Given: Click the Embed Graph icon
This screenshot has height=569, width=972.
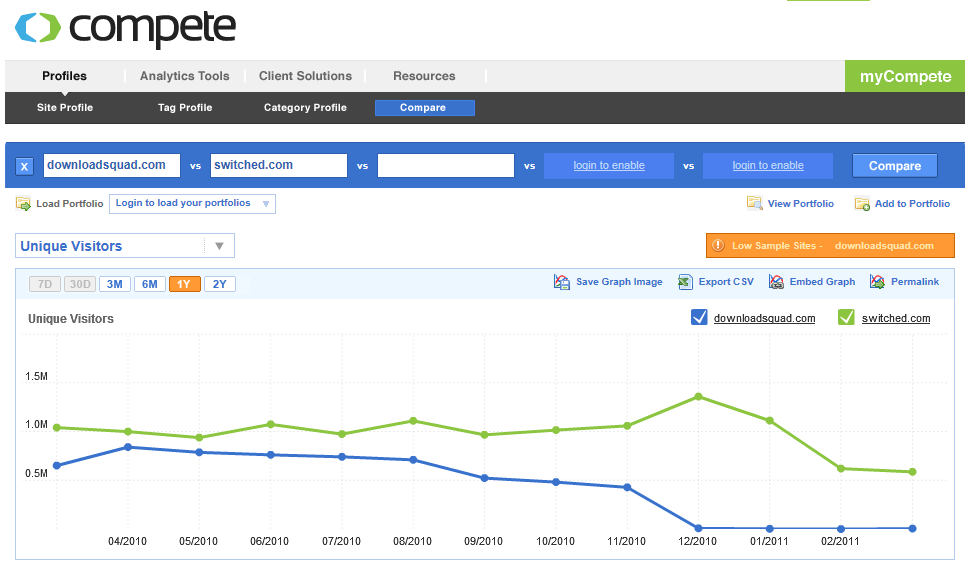Looking at the screenshot, I should (x=776, y=282).
